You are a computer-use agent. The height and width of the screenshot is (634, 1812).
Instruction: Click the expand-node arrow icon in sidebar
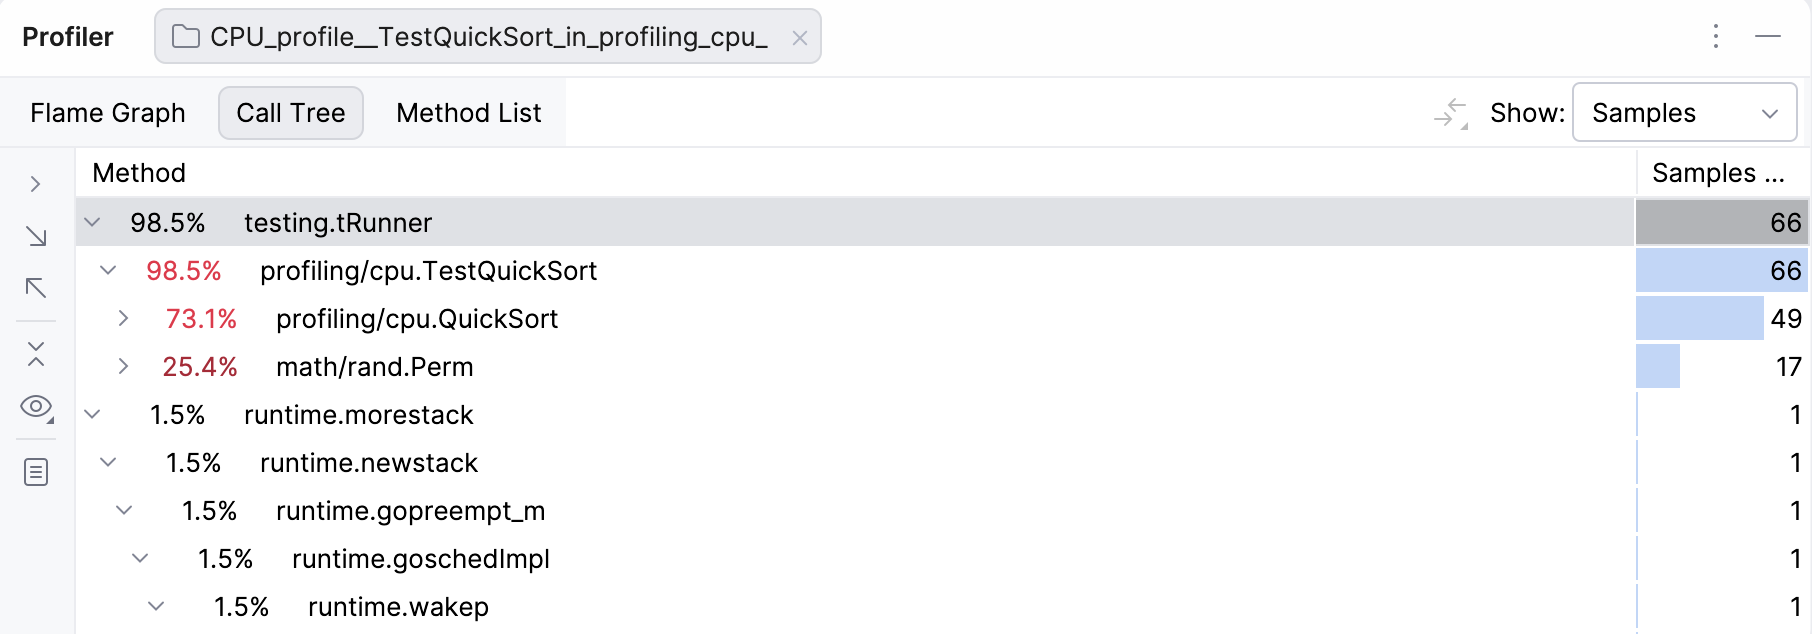coord(36,183)
